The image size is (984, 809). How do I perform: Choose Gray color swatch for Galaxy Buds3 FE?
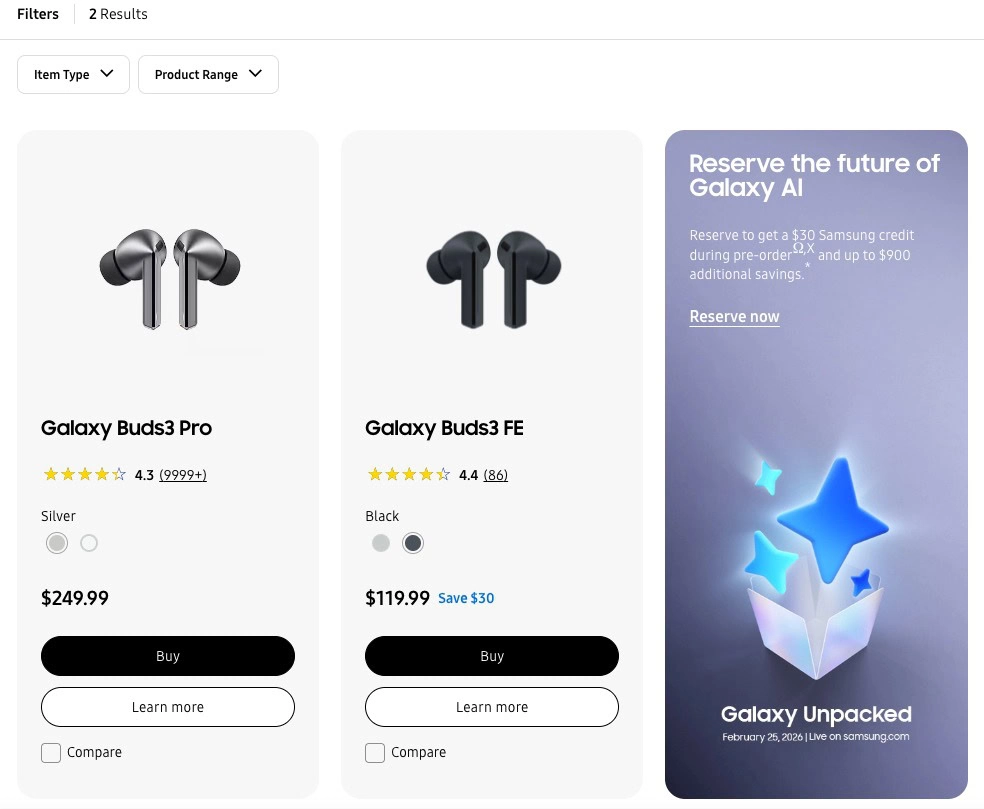pyautogui.click(x=381, y=543)
